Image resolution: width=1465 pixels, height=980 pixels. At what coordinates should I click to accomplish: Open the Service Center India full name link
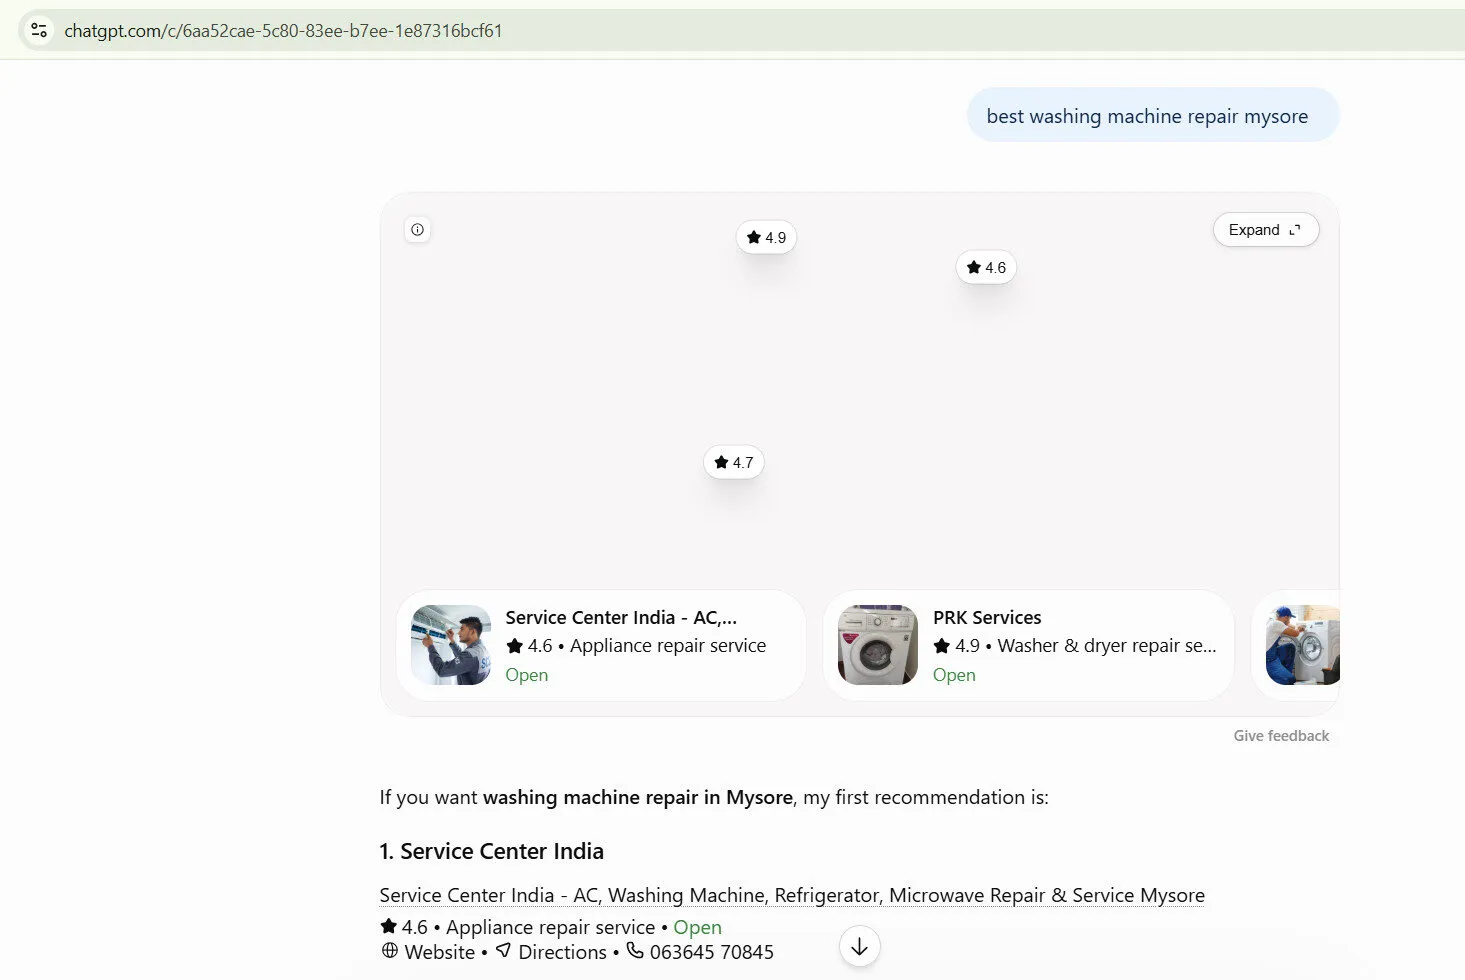click(x=792, y=896)
